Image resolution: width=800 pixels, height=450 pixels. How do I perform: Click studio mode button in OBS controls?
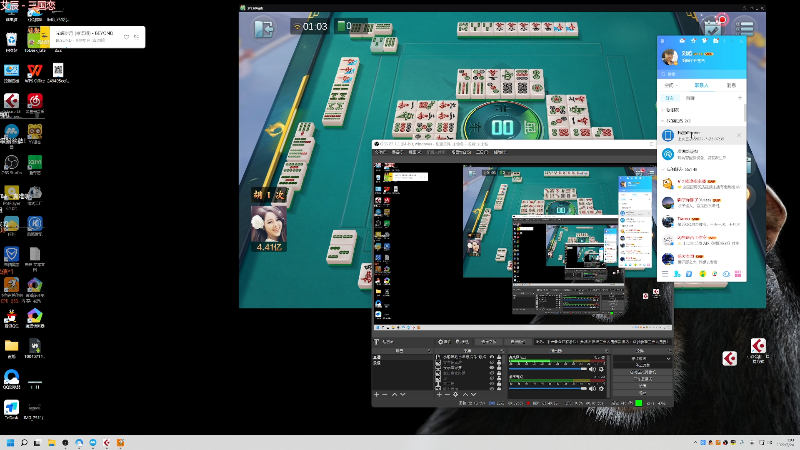click(x=642, y=379)
